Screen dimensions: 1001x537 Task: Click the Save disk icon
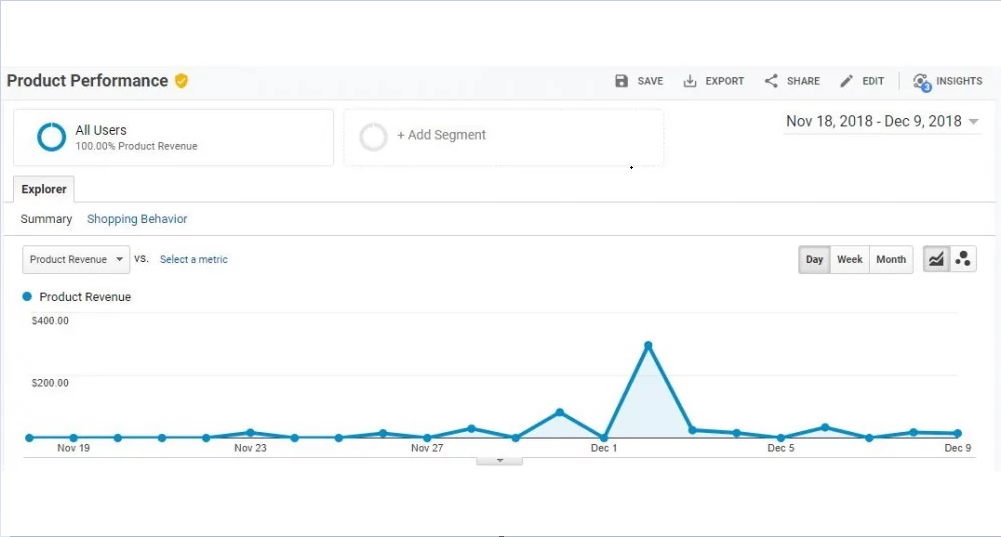[622, 81]
